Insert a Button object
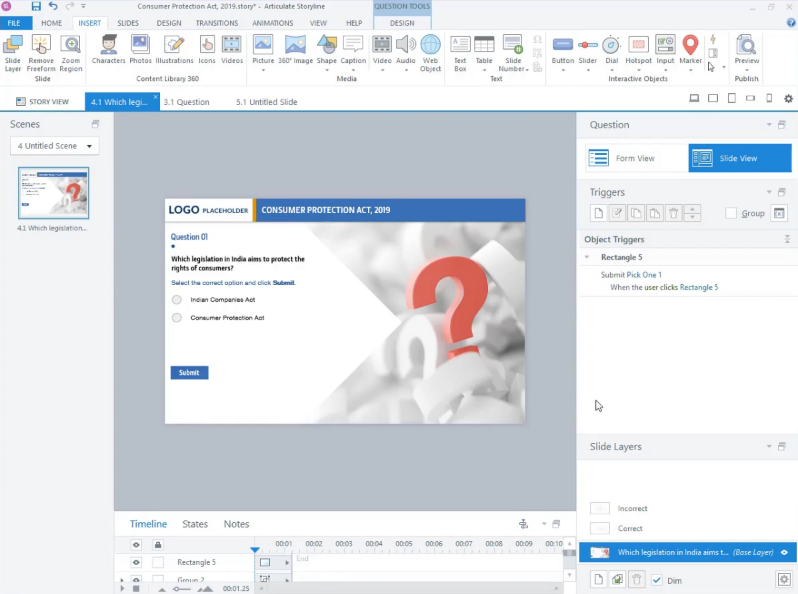The width and height of the screenshot is (798, 594). click(x=563, y=49)
